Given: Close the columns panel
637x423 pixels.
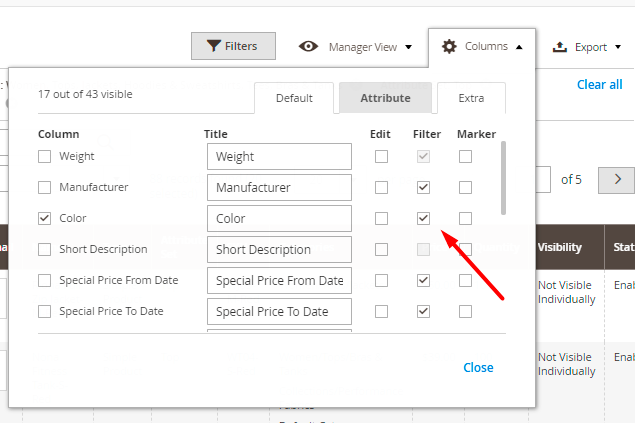Looking at the screenshot, I should click(x=478, y=367).
